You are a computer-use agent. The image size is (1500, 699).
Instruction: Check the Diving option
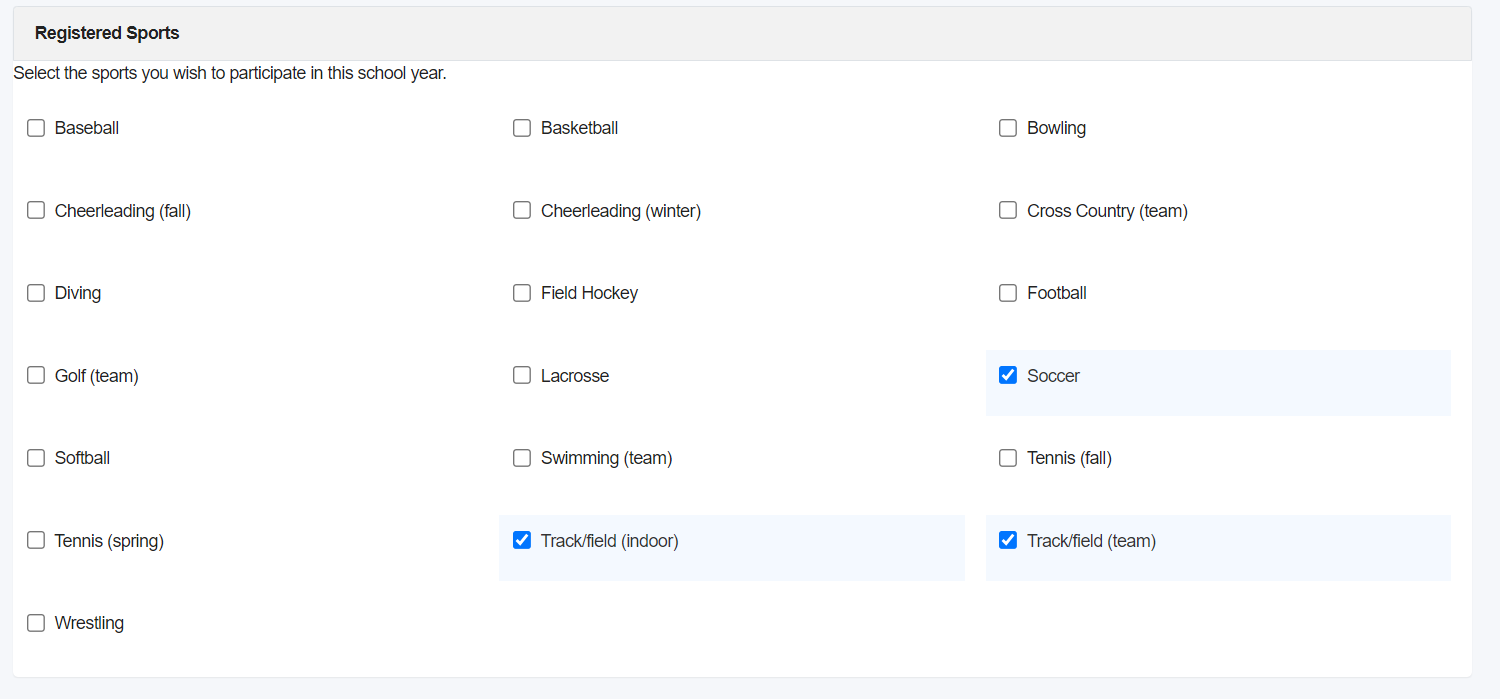36,292
